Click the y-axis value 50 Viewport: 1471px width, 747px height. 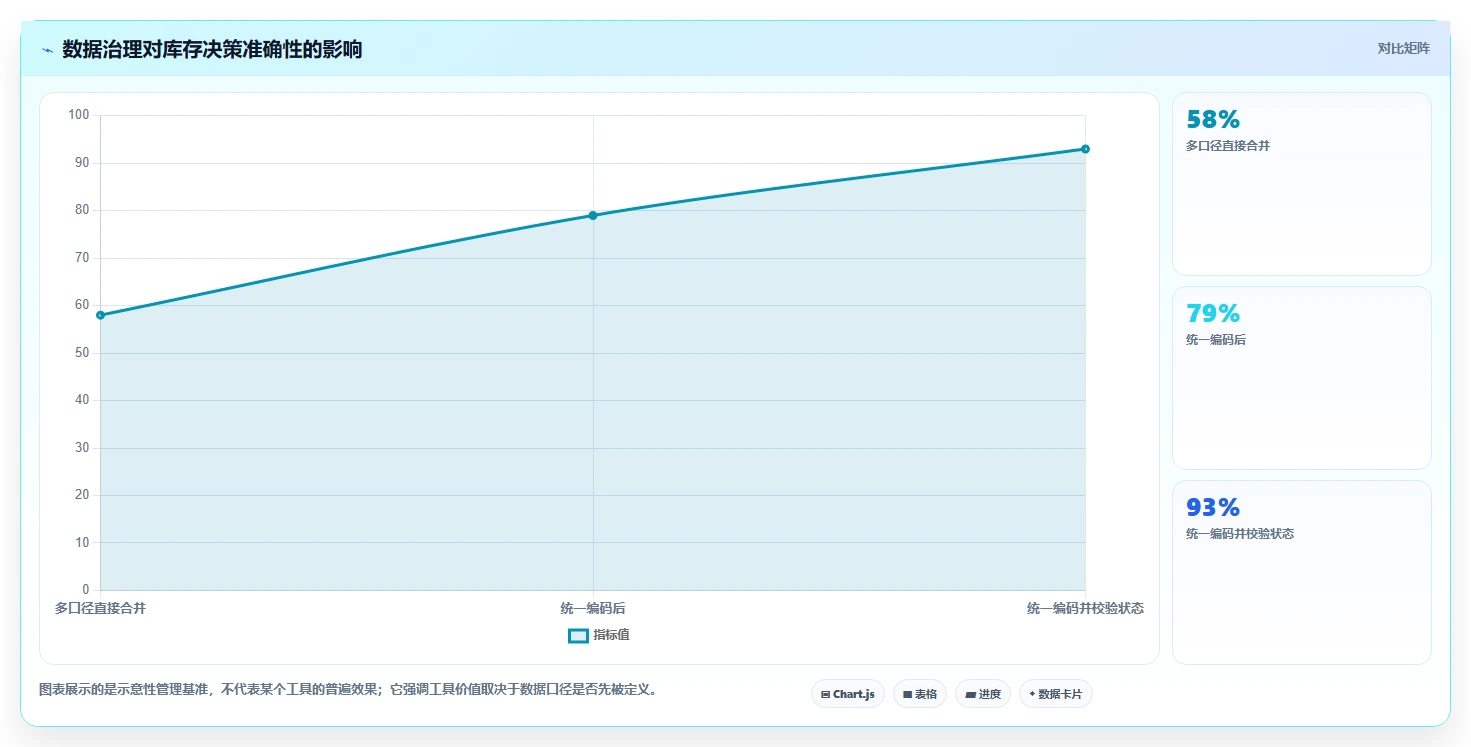tap(82, 353)
